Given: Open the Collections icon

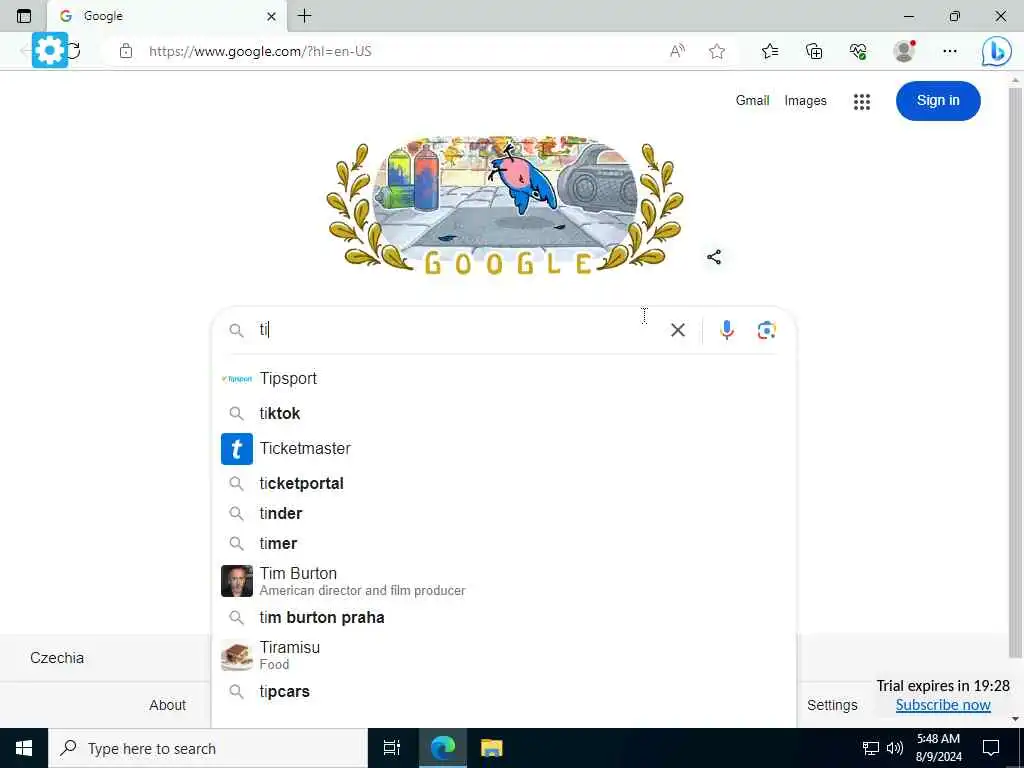Looking at the screenshot, I should coord(814,51).
